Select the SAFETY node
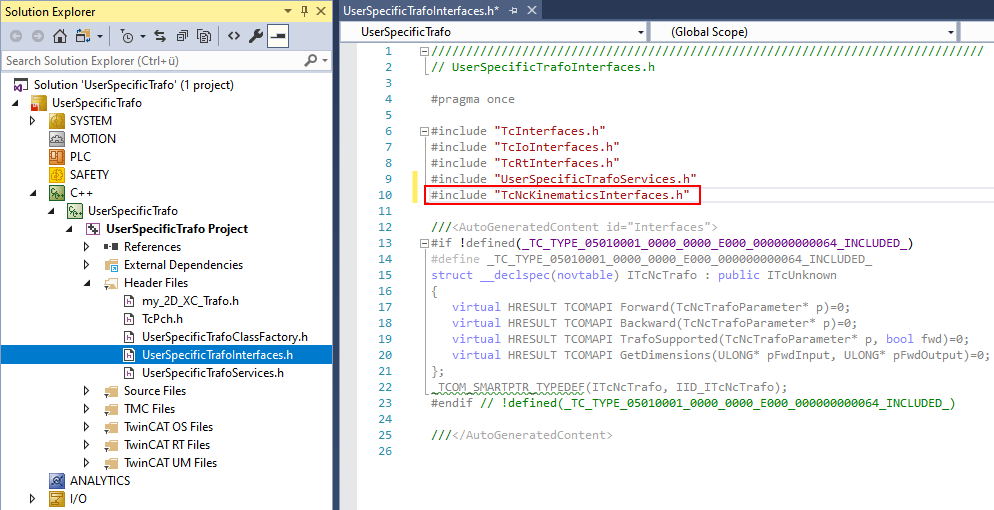994x510 pixels. 89,174
